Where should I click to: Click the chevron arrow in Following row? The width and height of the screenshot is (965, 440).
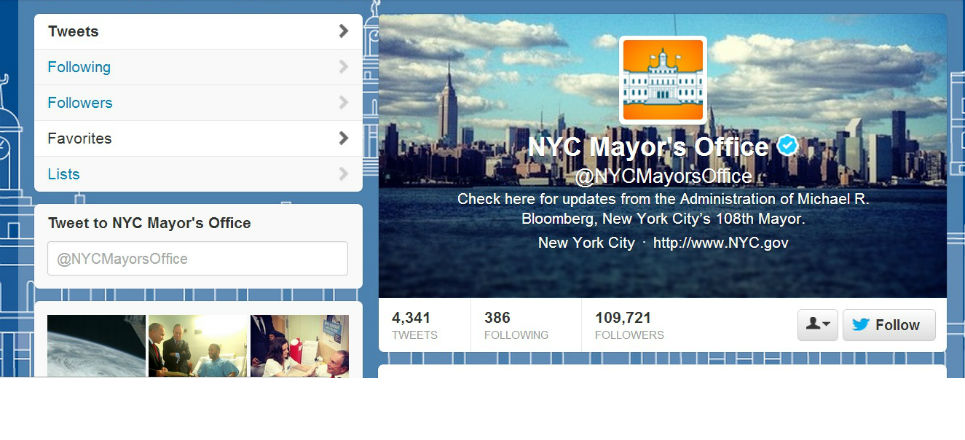tap(343, 67)
